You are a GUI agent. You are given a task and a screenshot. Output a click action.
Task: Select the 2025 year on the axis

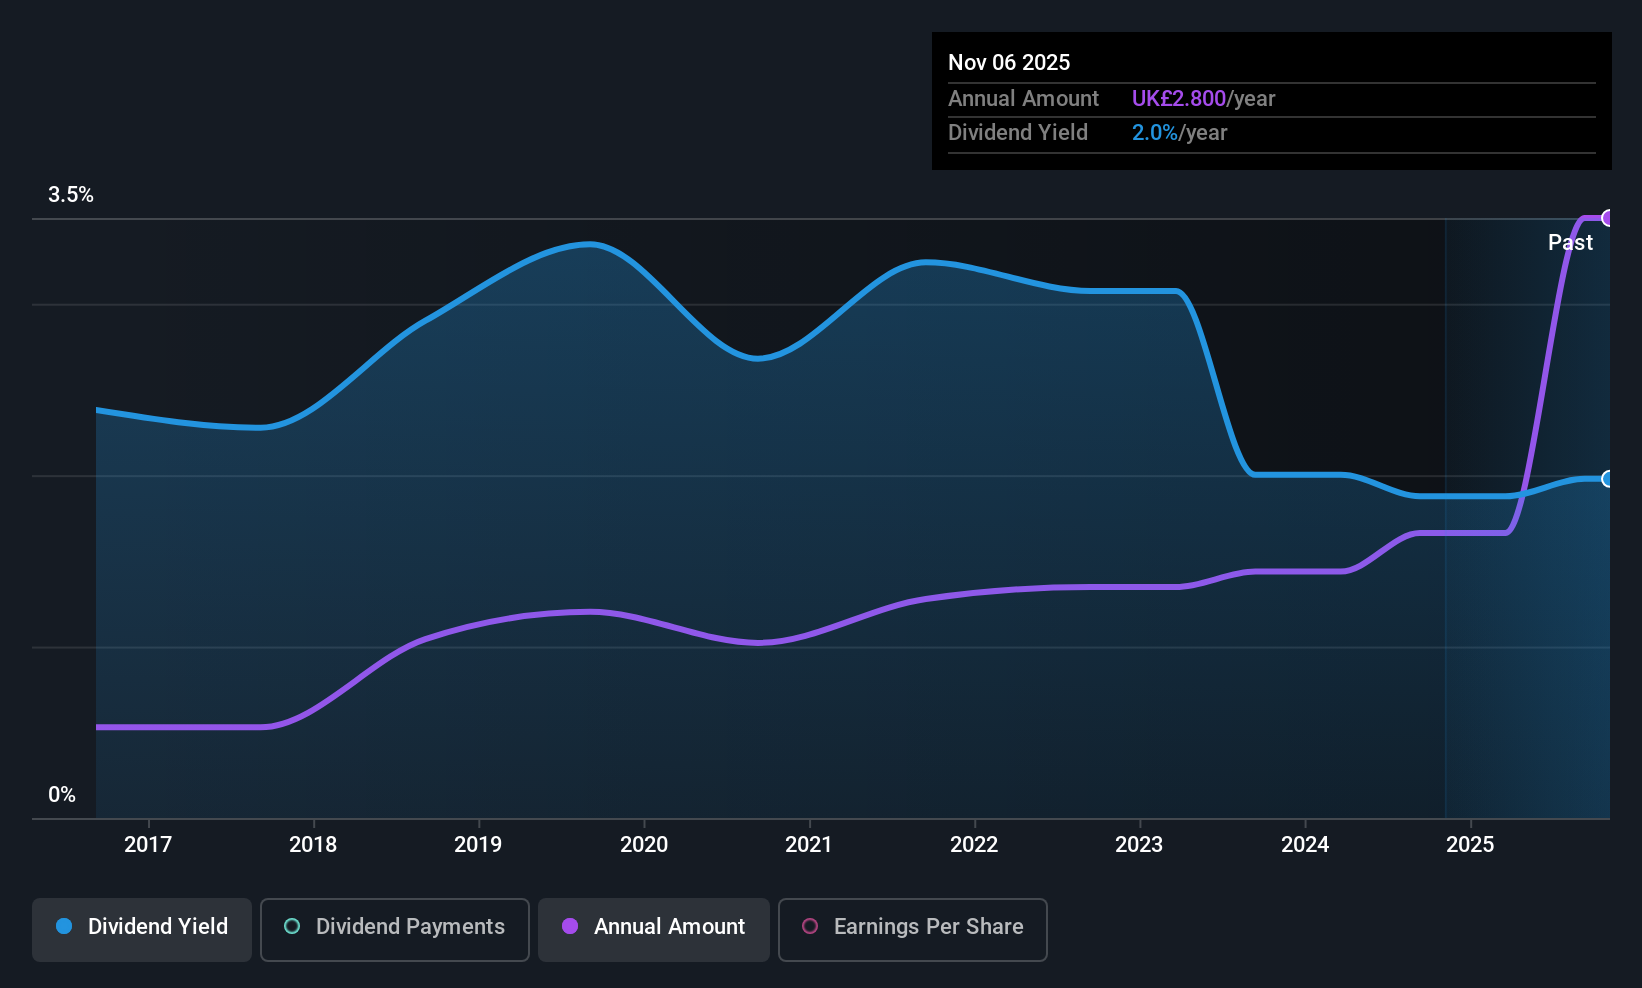pyautogui.click(x=1470, y=844)
